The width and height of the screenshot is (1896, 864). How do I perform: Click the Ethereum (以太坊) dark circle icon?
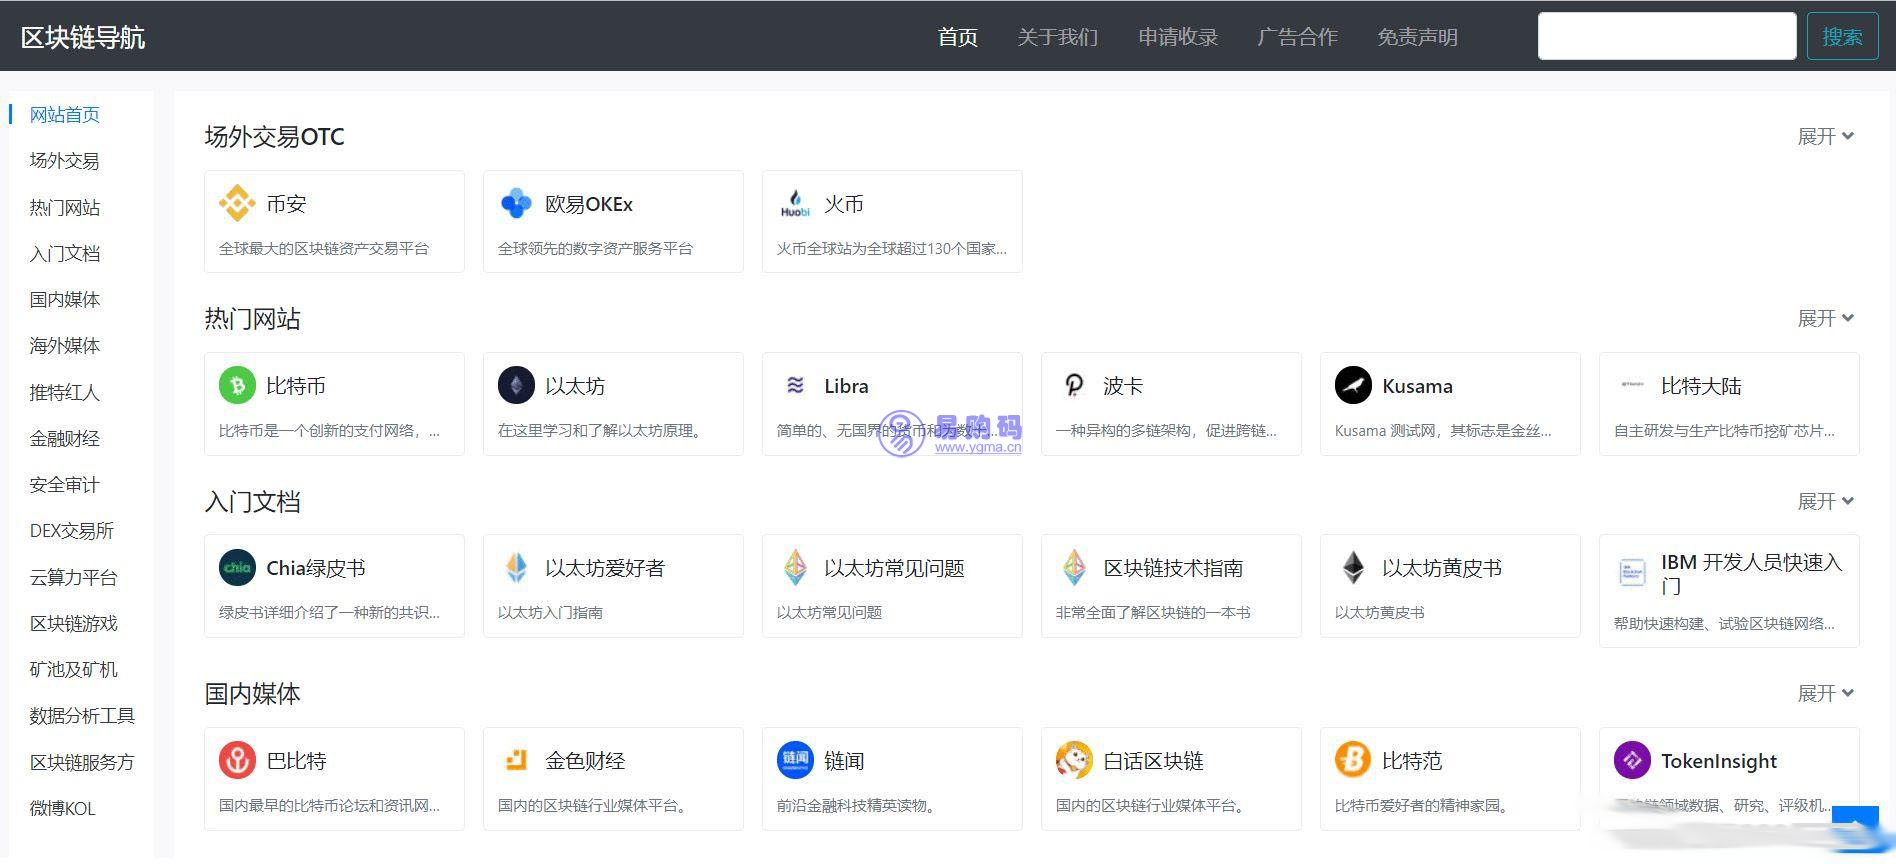(516, 386)
